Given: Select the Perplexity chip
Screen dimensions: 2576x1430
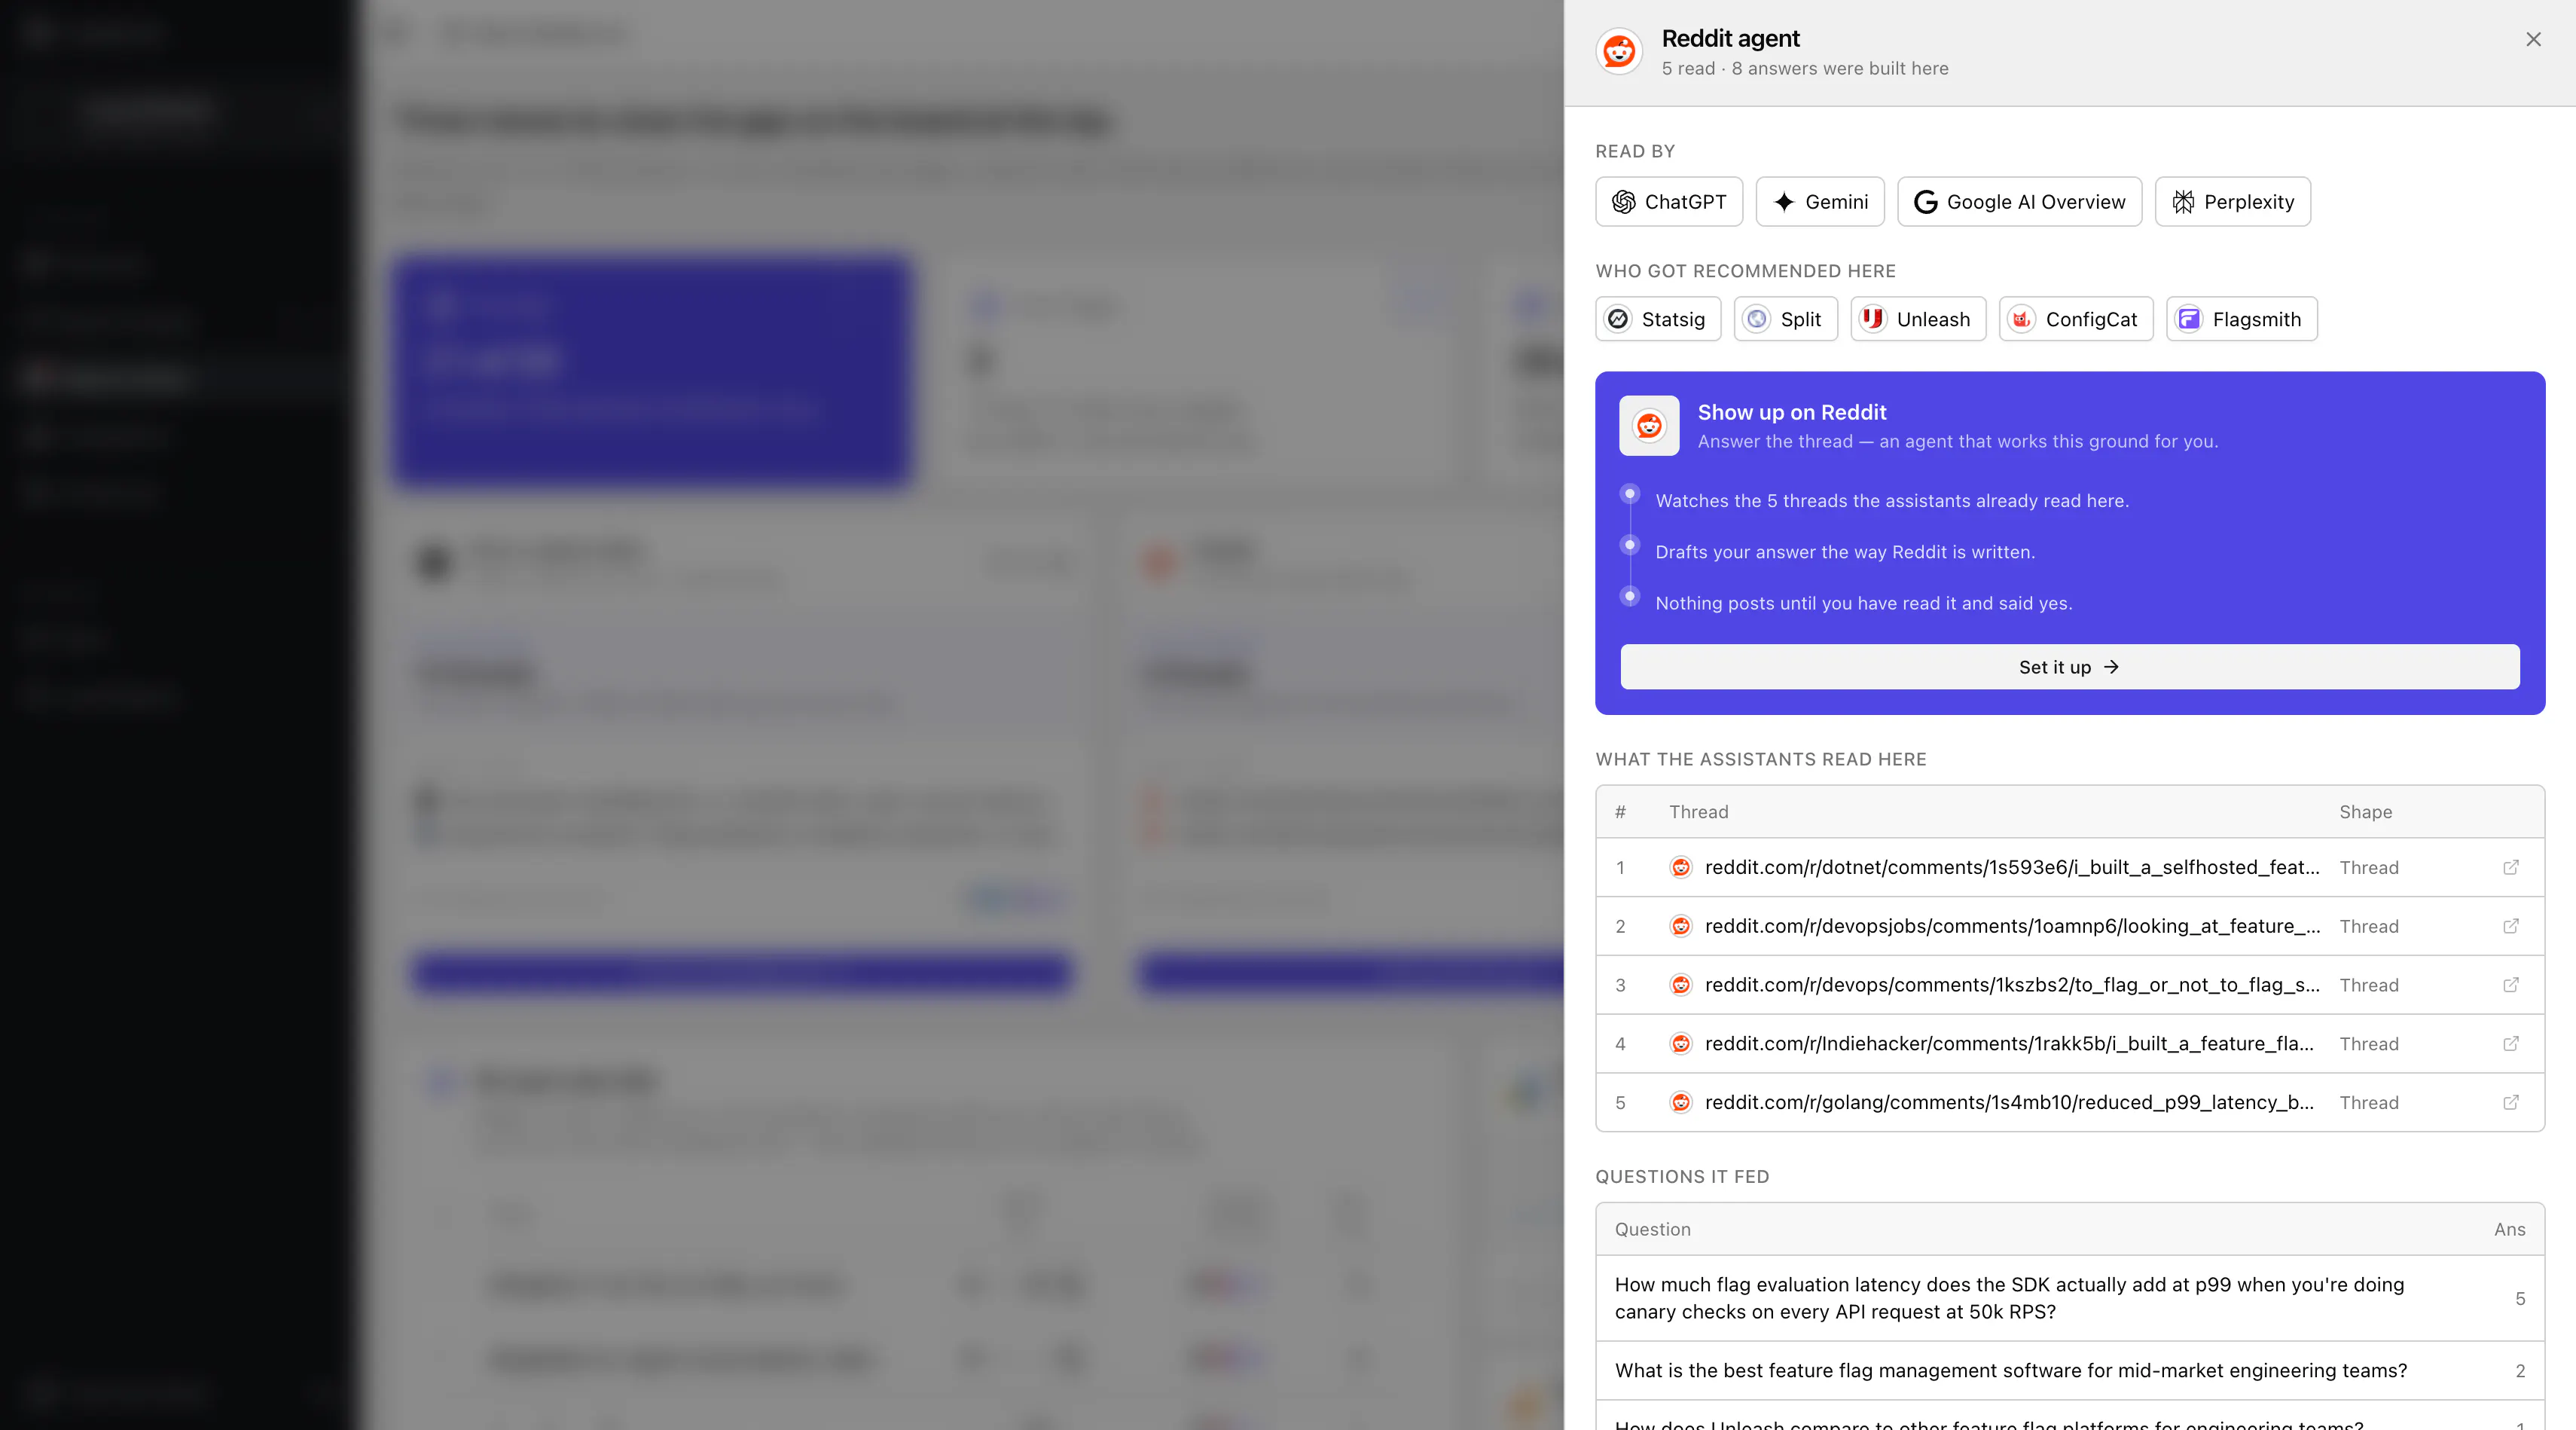Looking at the screenshot, I should (2232, 202).
